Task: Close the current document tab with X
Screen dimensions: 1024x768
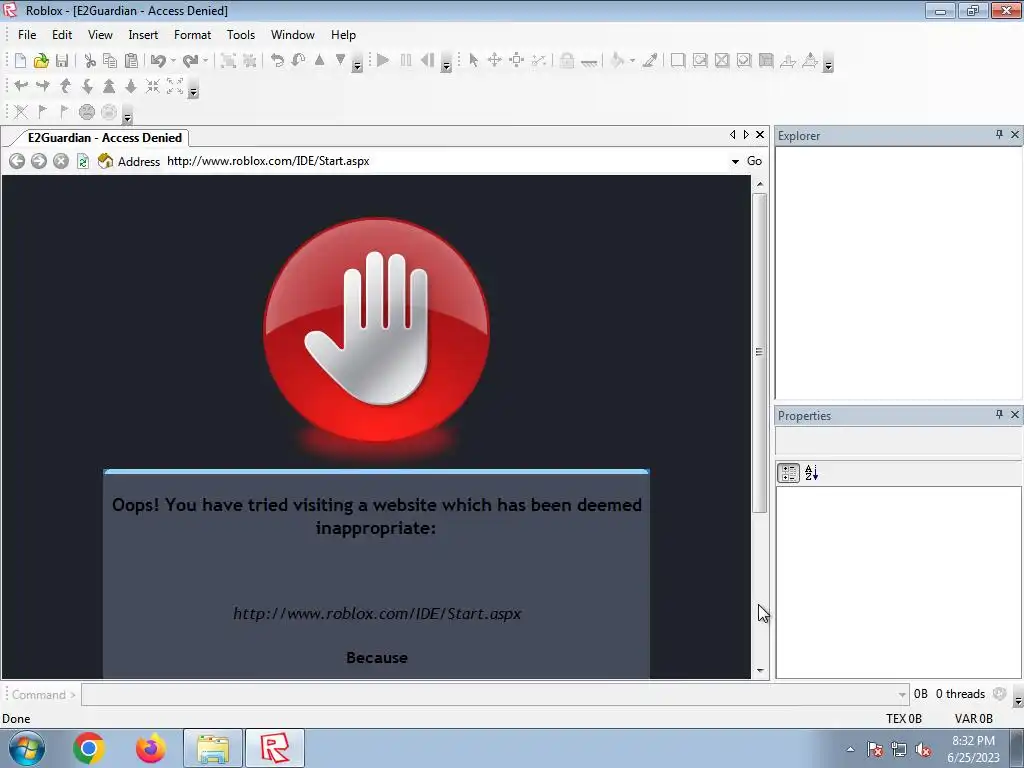Action: click(760, 135)
